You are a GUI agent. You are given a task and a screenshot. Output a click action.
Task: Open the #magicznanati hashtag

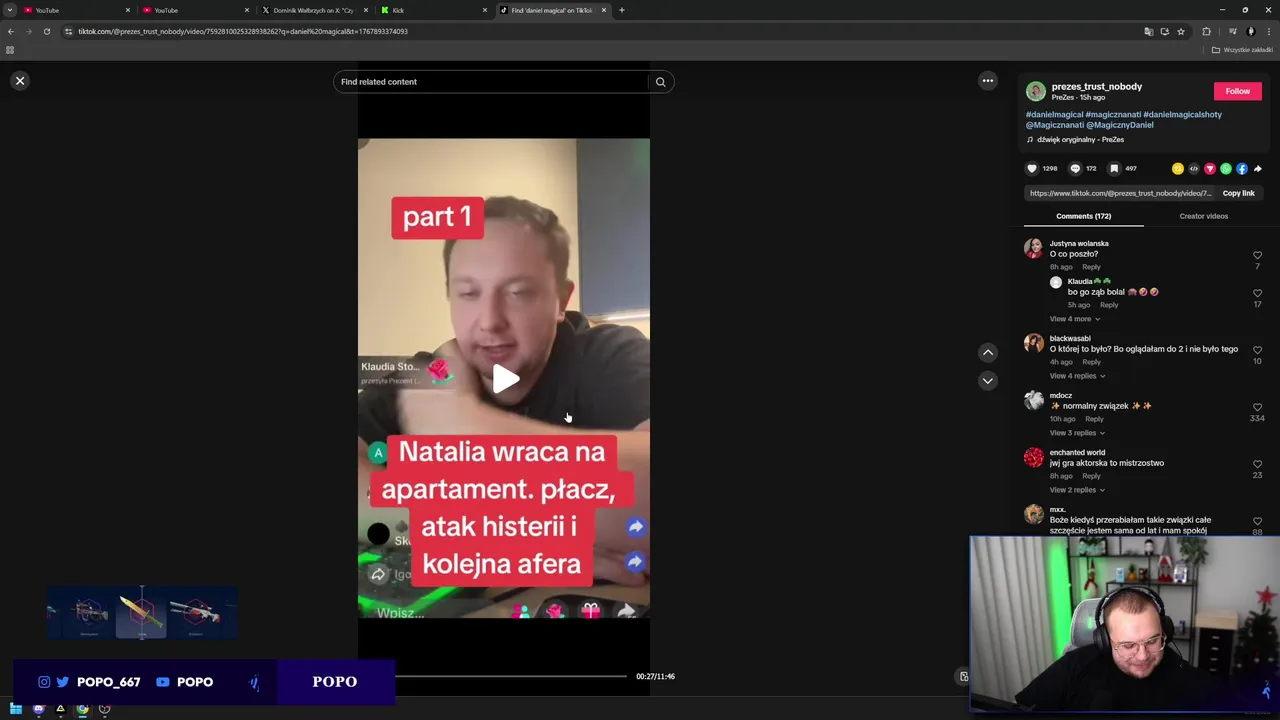tap(1113, 114)
